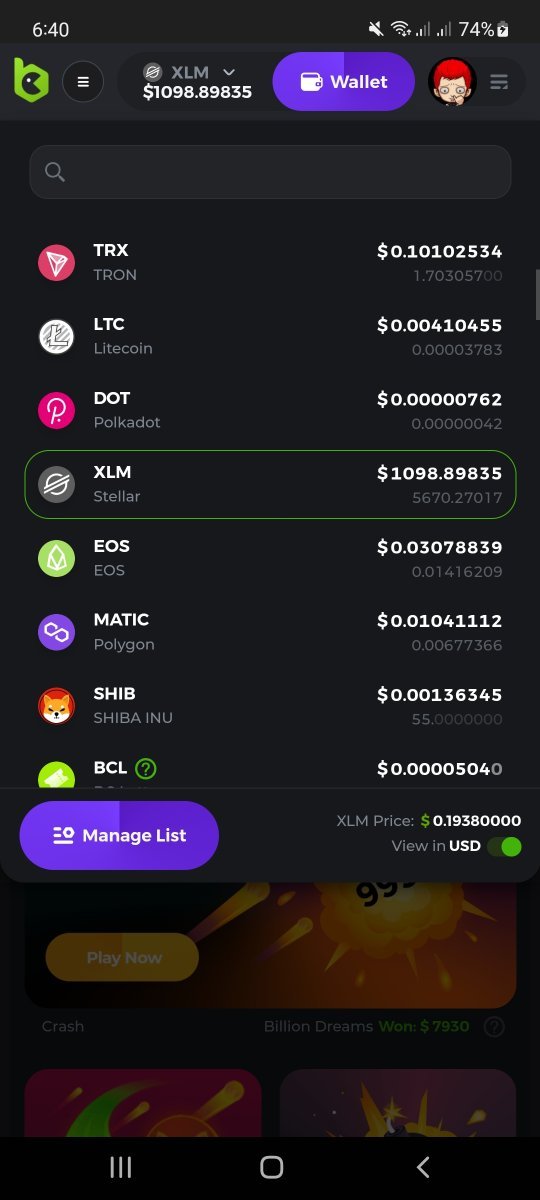Image resolution: width=540 pixels, height=1200 pixels.
Task: Choose the SHIBA INU coin icon
Action: coord(57,706)
